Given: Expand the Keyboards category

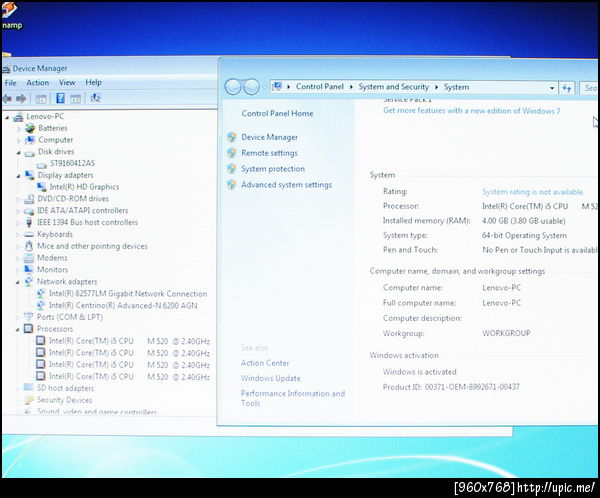Looking at the screenshot, I should tap(18, 235).
